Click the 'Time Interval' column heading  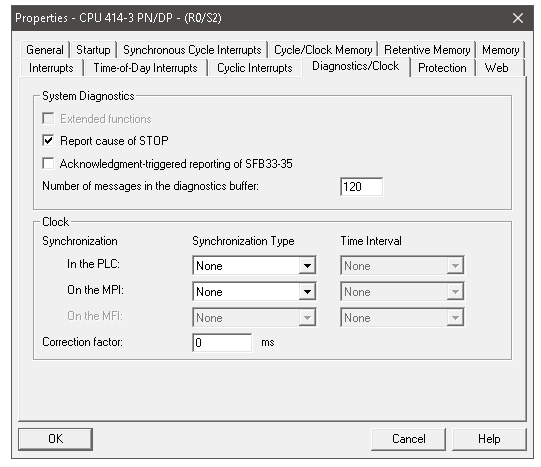[371, 241]
